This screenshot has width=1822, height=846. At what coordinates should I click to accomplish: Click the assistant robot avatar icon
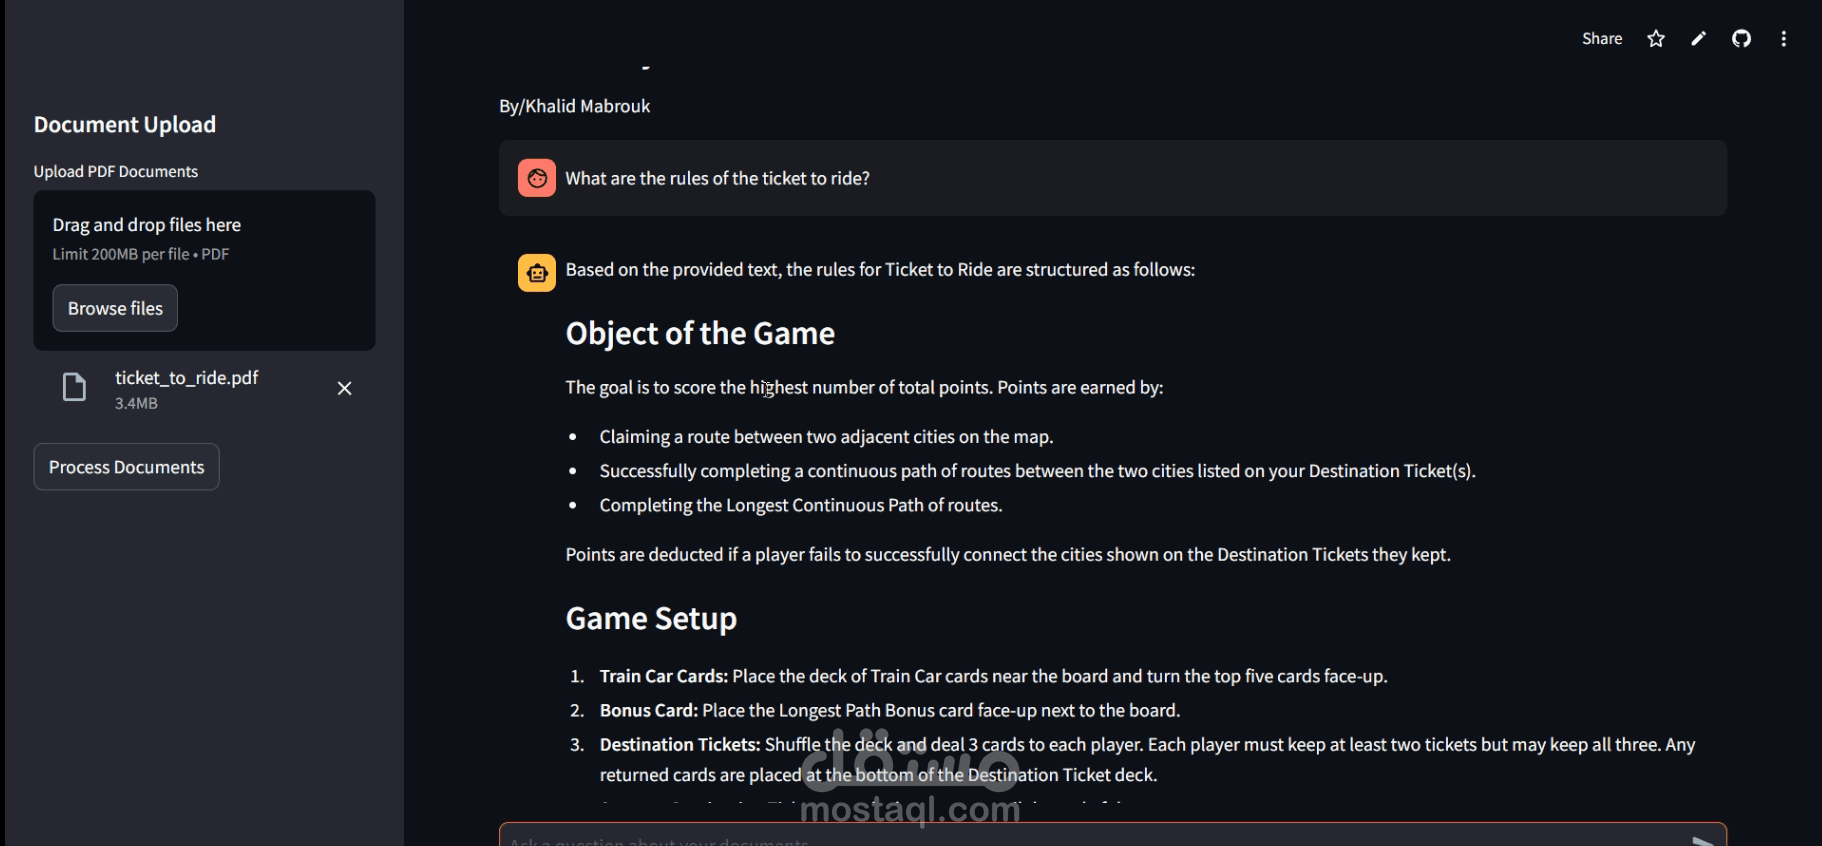click(x=537, y=272)
